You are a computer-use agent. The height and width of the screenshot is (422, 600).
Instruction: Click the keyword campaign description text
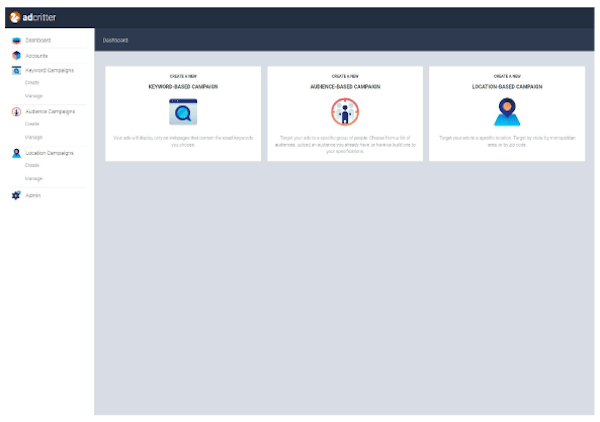(183, 141)
